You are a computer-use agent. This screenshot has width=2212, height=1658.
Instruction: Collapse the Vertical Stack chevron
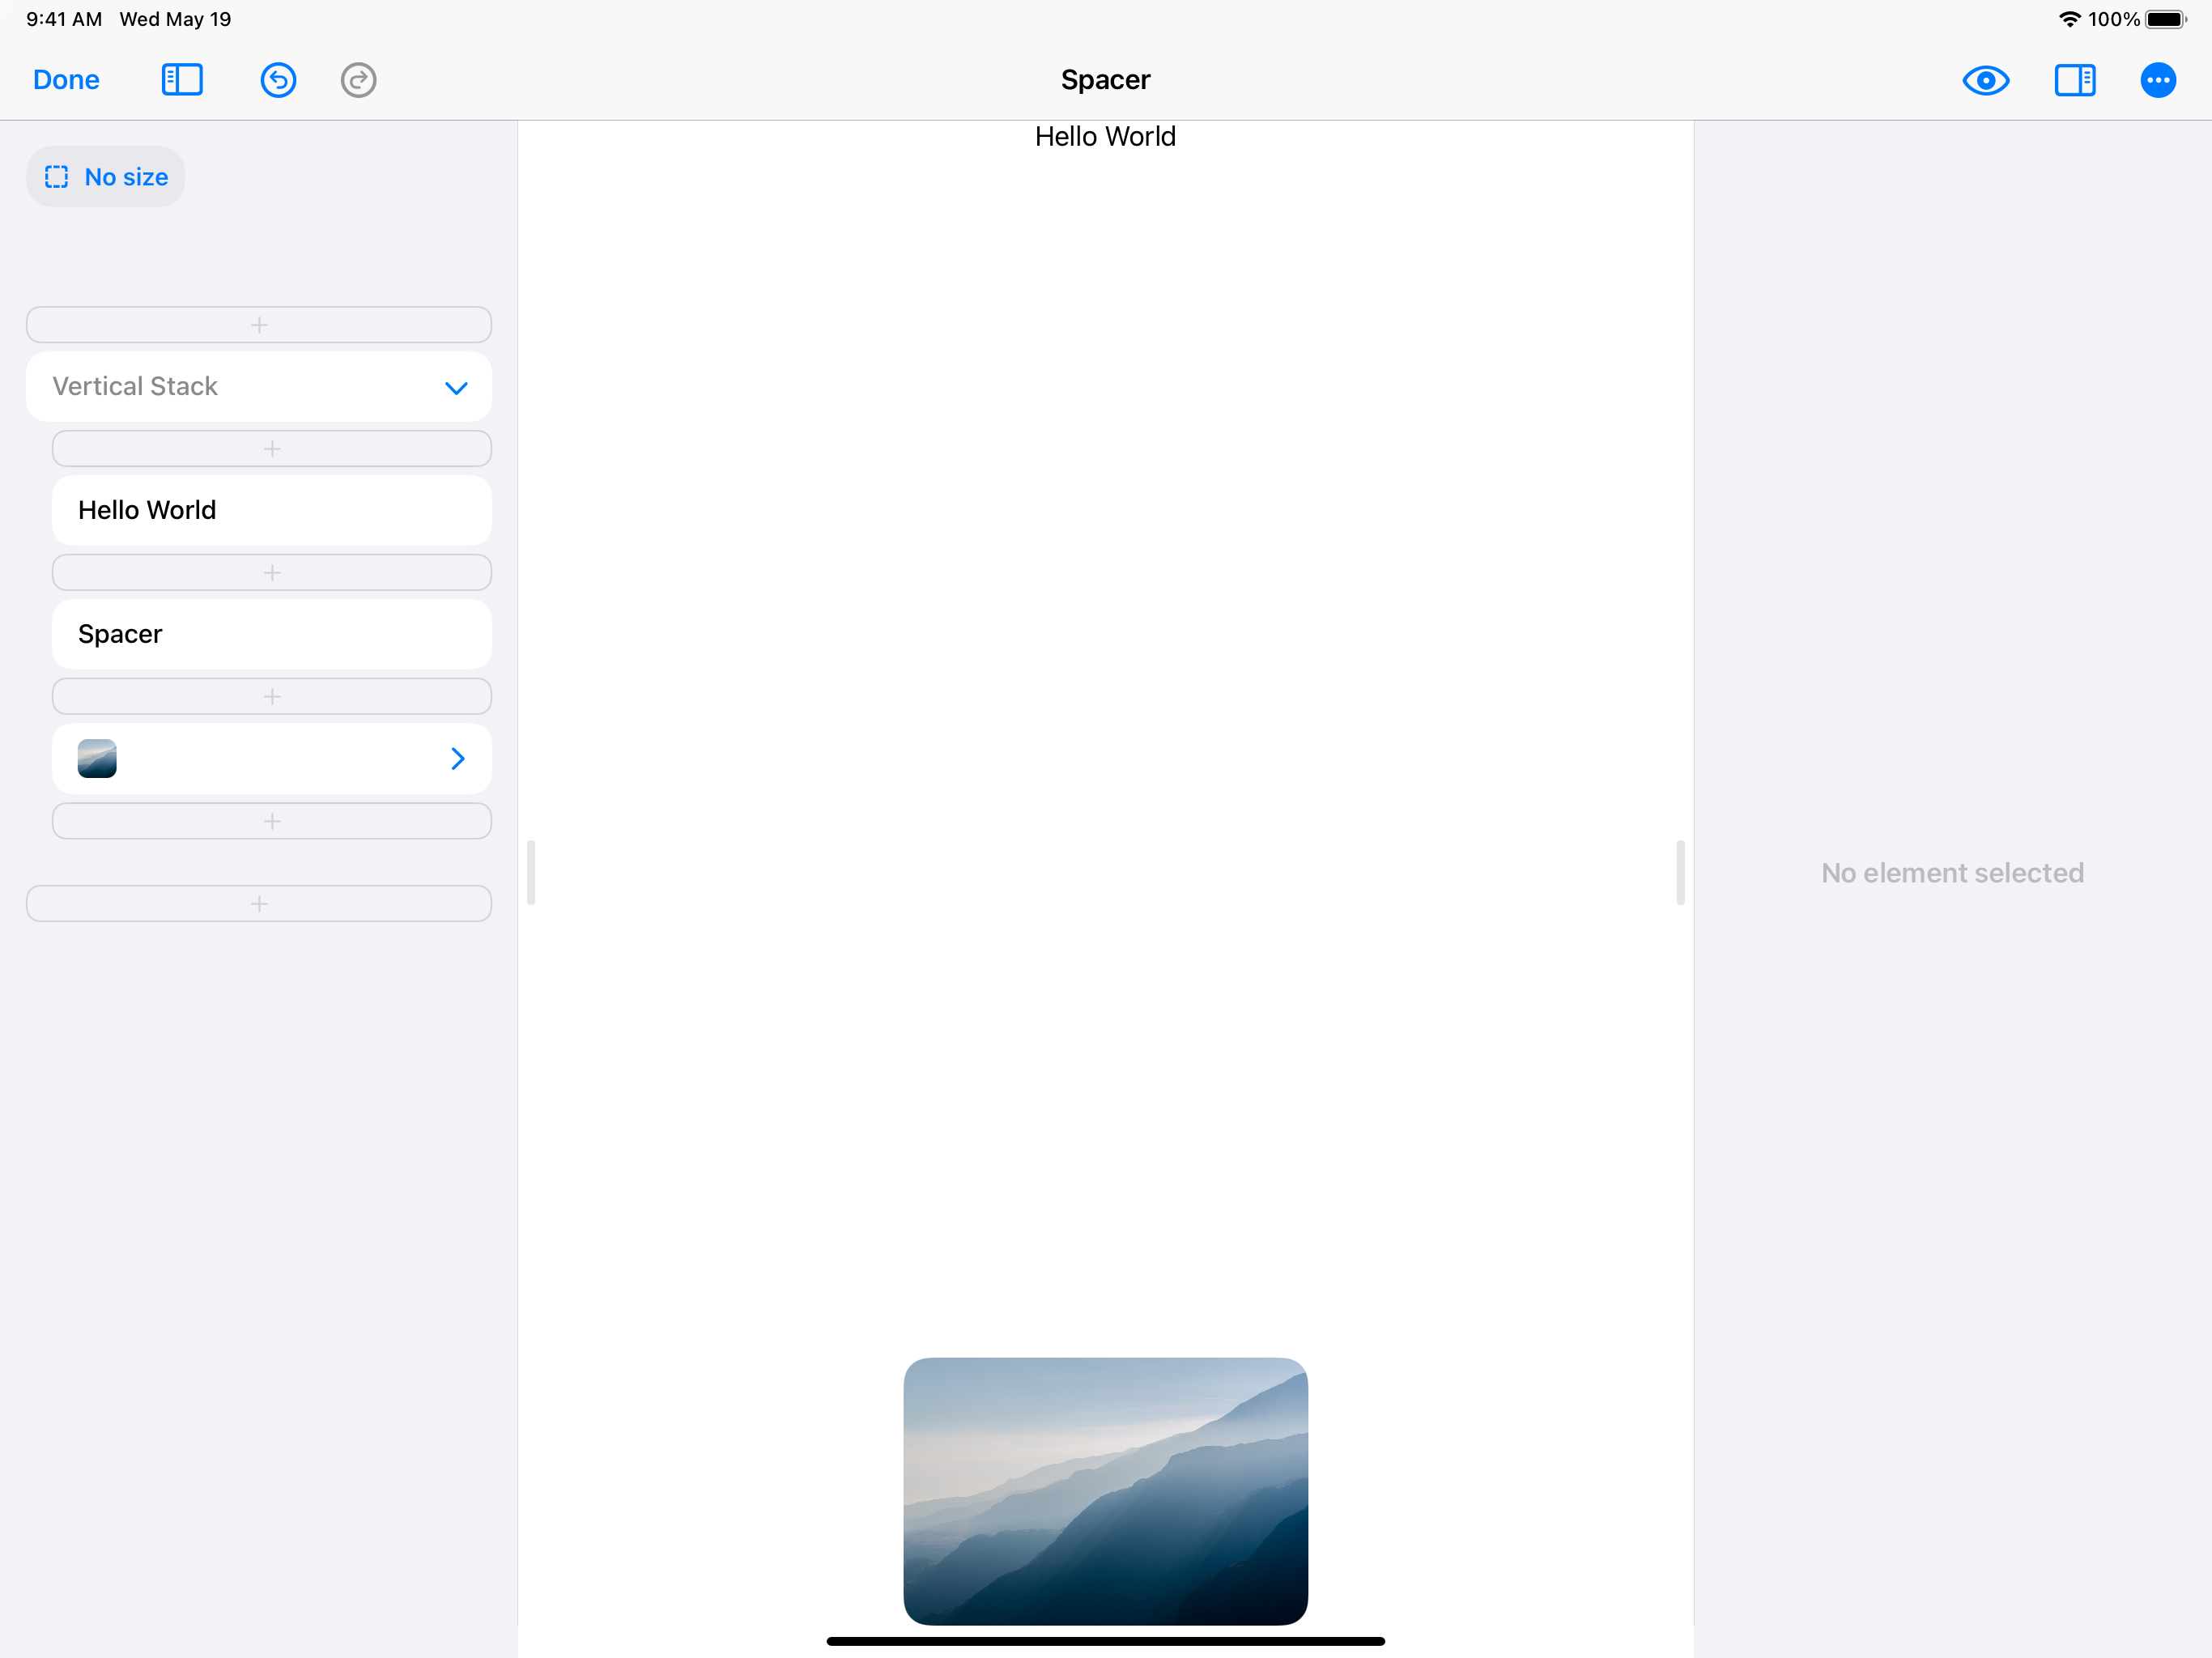(456, 388)
